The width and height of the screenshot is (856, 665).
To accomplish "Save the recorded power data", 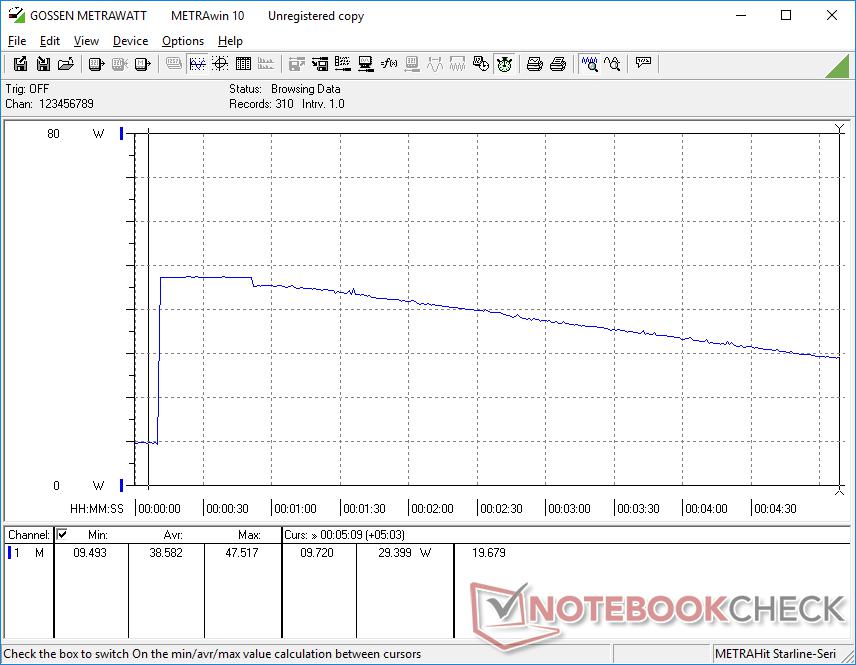I will pos(42,63).
